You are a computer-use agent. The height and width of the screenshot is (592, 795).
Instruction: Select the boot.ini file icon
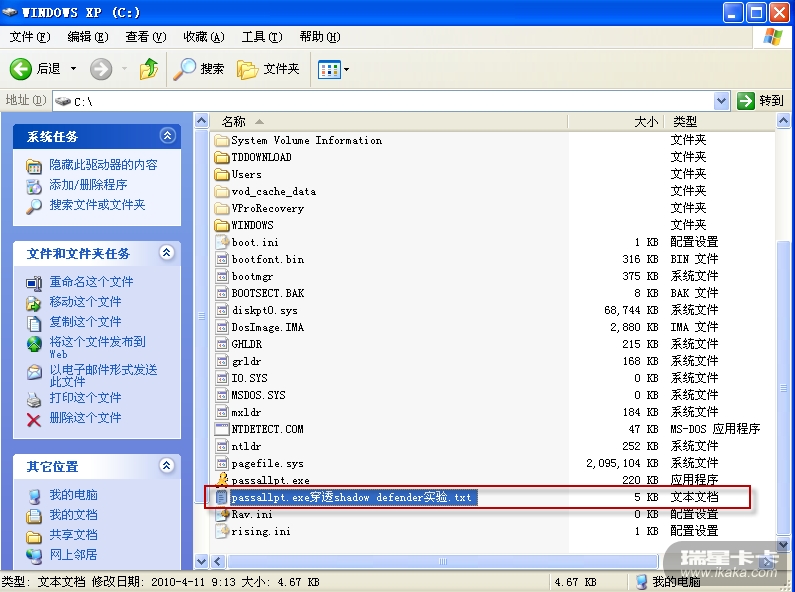(x=222, y=242)
